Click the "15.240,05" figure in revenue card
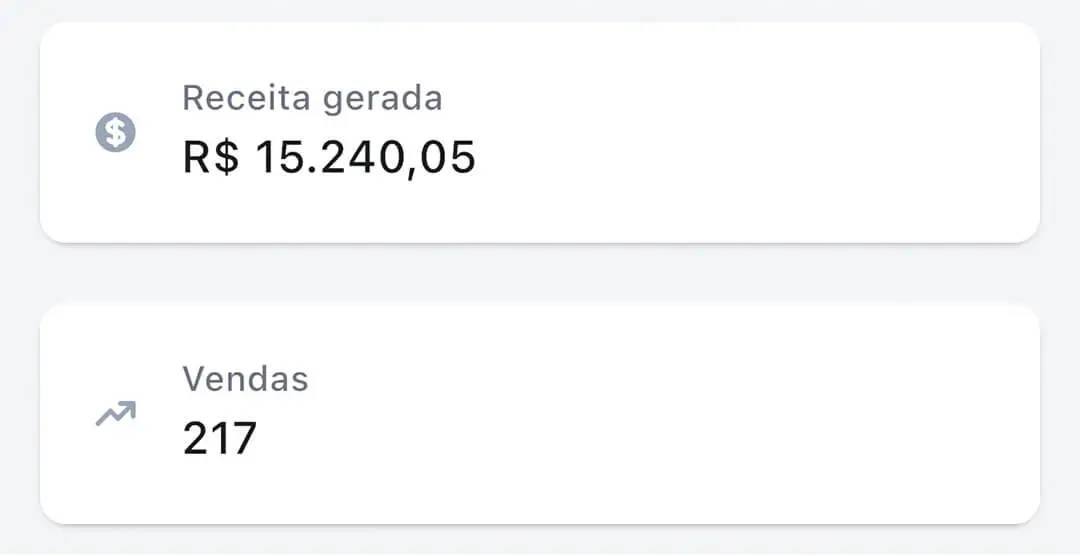 pos(364,157)
